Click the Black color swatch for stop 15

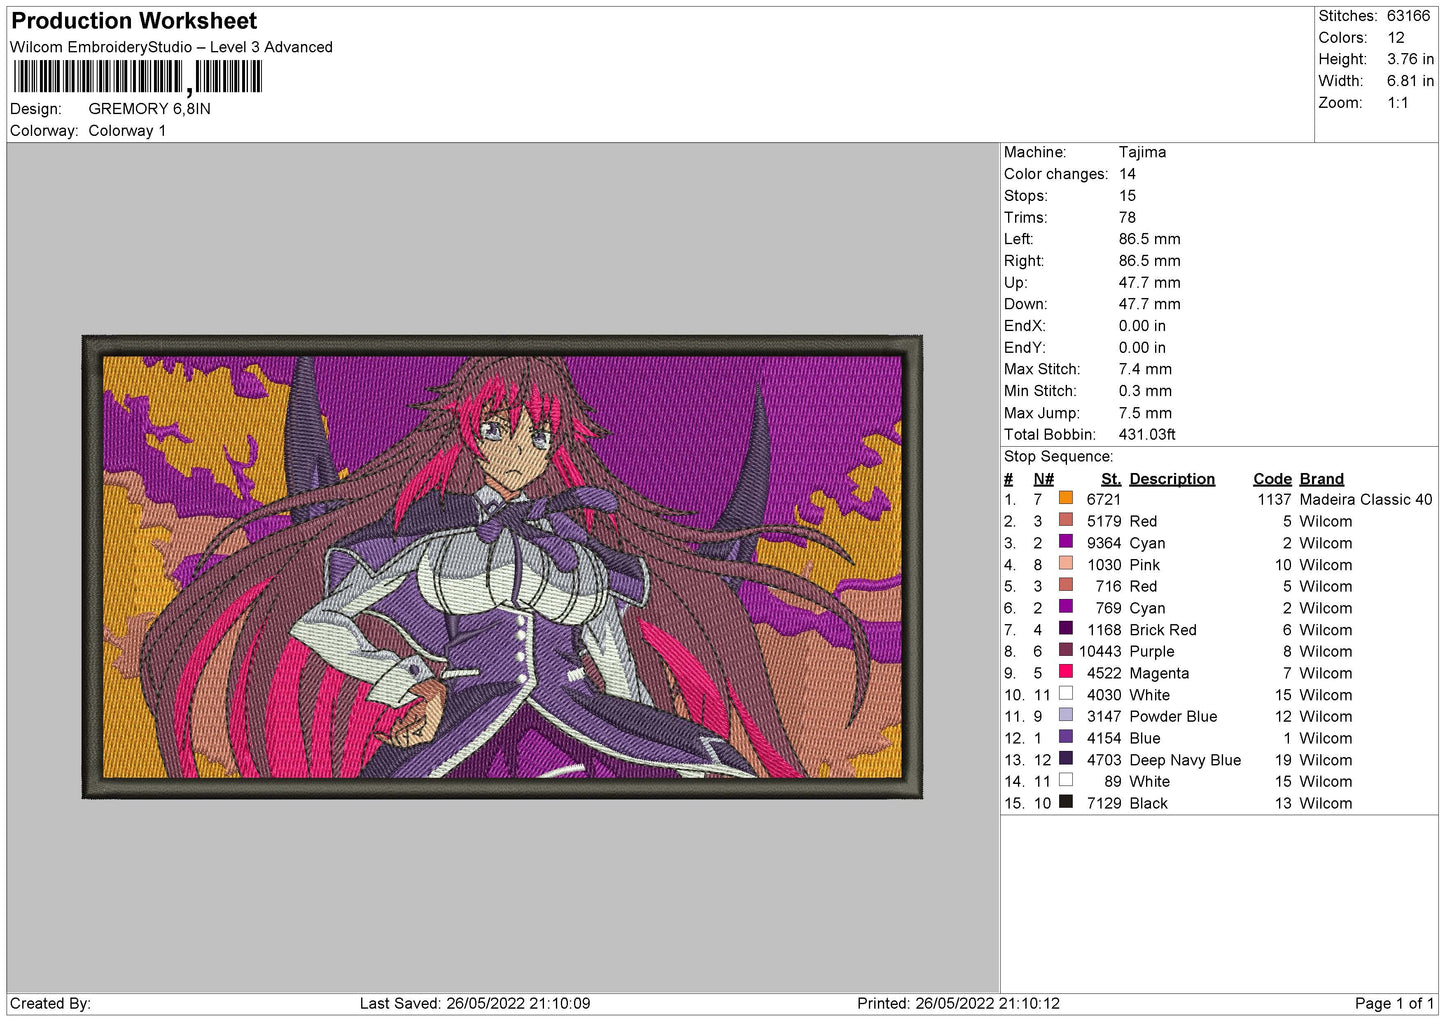[1066, 802]
